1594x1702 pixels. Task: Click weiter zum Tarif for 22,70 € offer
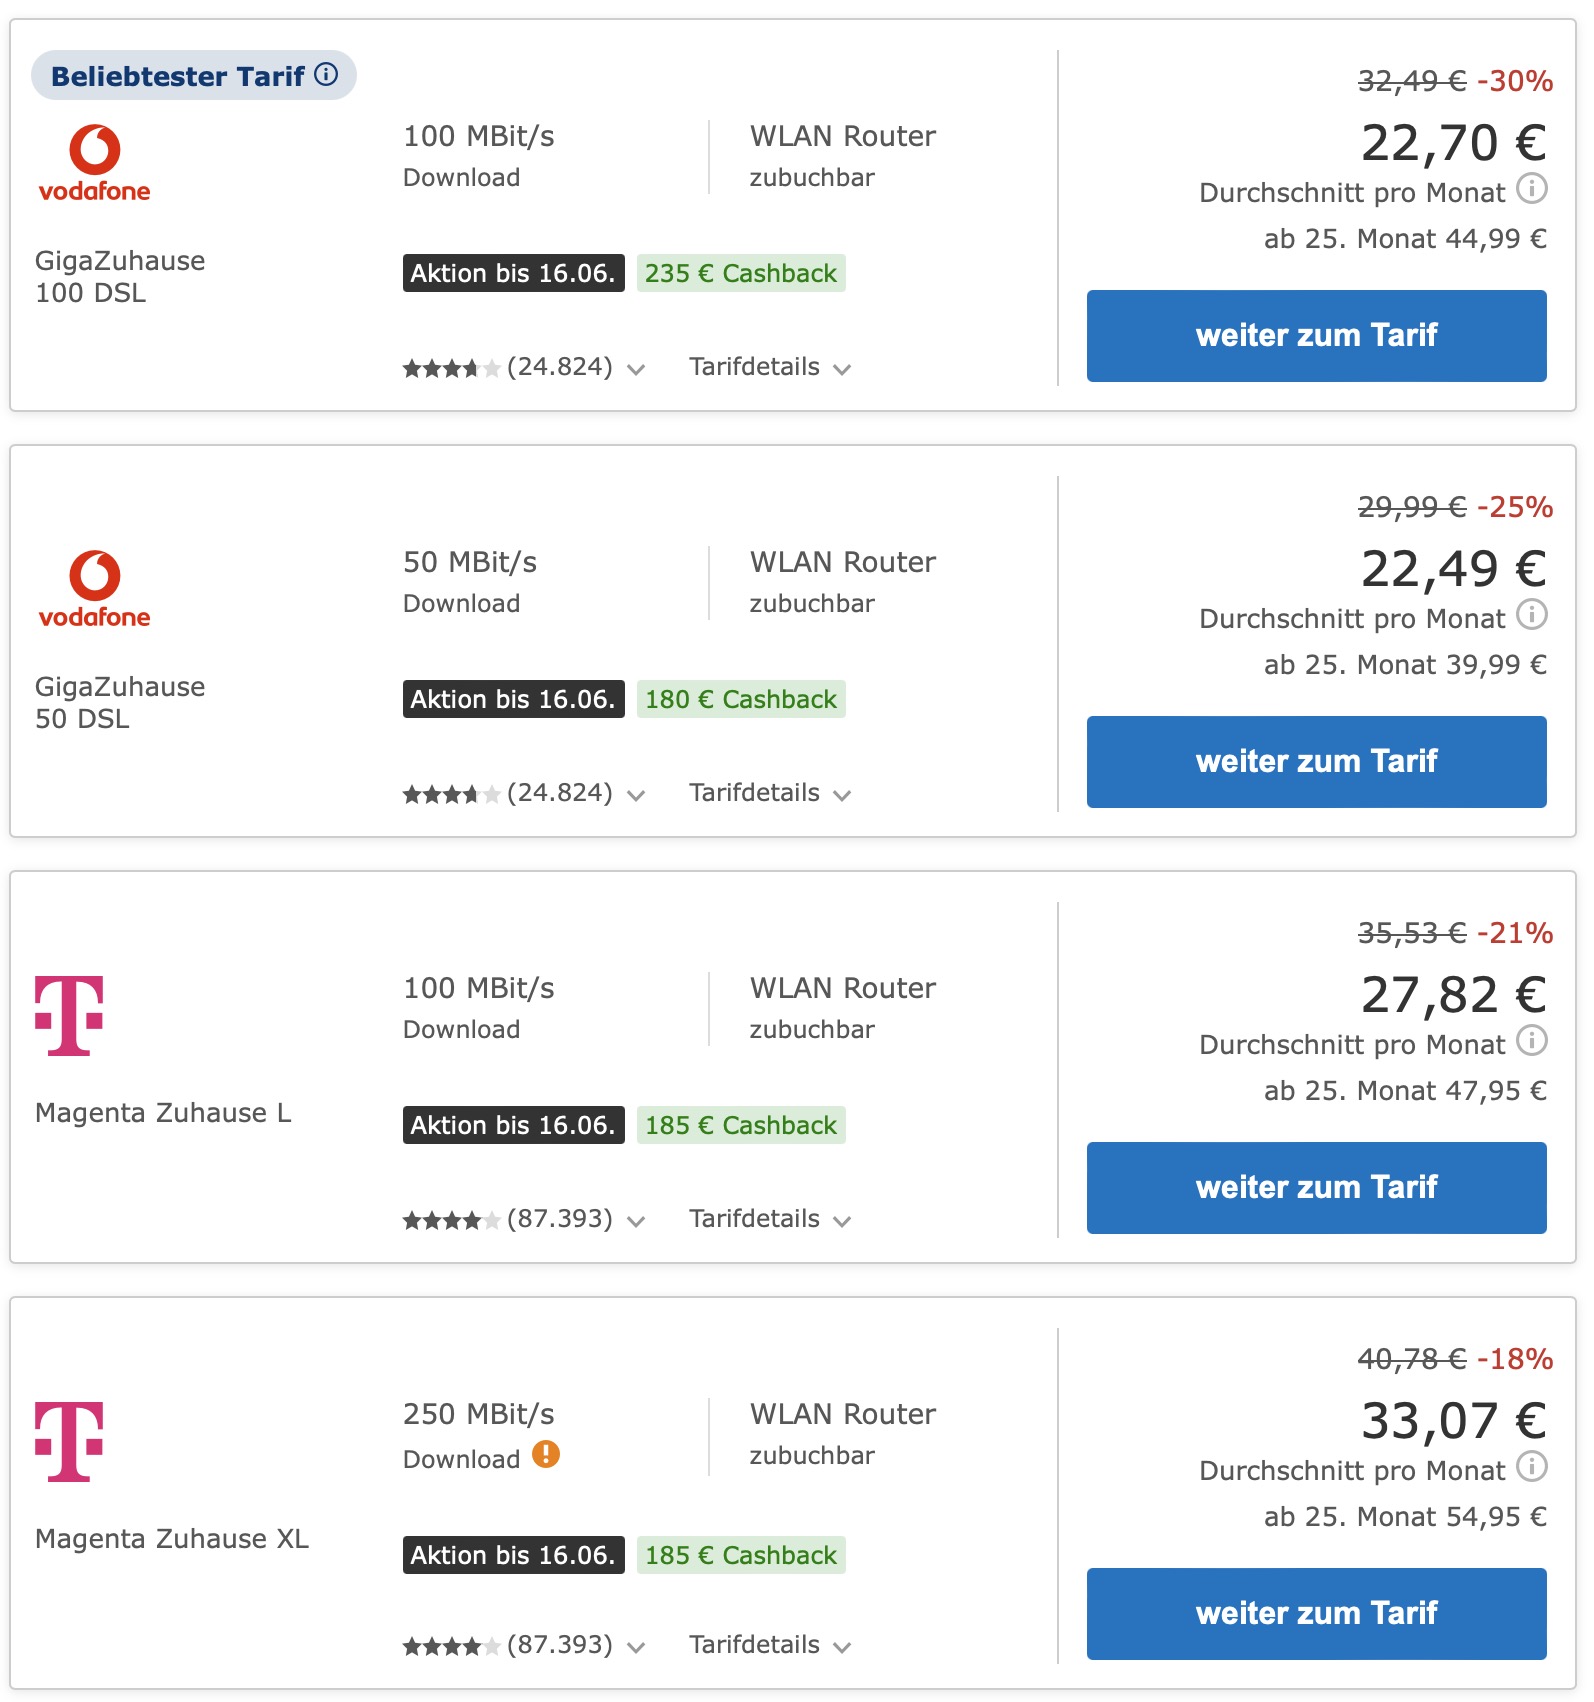tap(1316, 336)
